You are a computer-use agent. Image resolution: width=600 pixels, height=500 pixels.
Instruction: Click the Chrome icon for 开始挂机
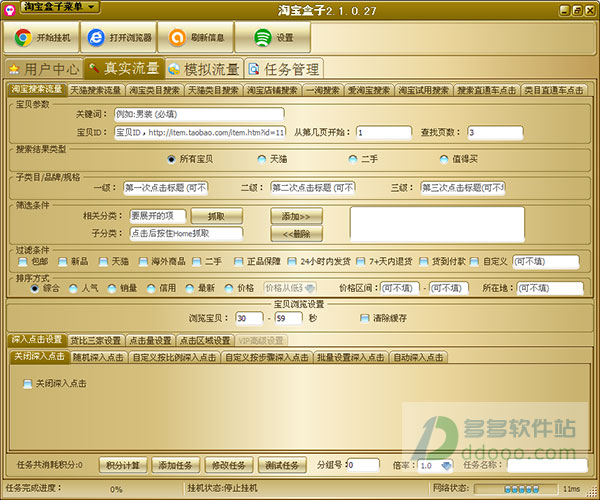23,37
